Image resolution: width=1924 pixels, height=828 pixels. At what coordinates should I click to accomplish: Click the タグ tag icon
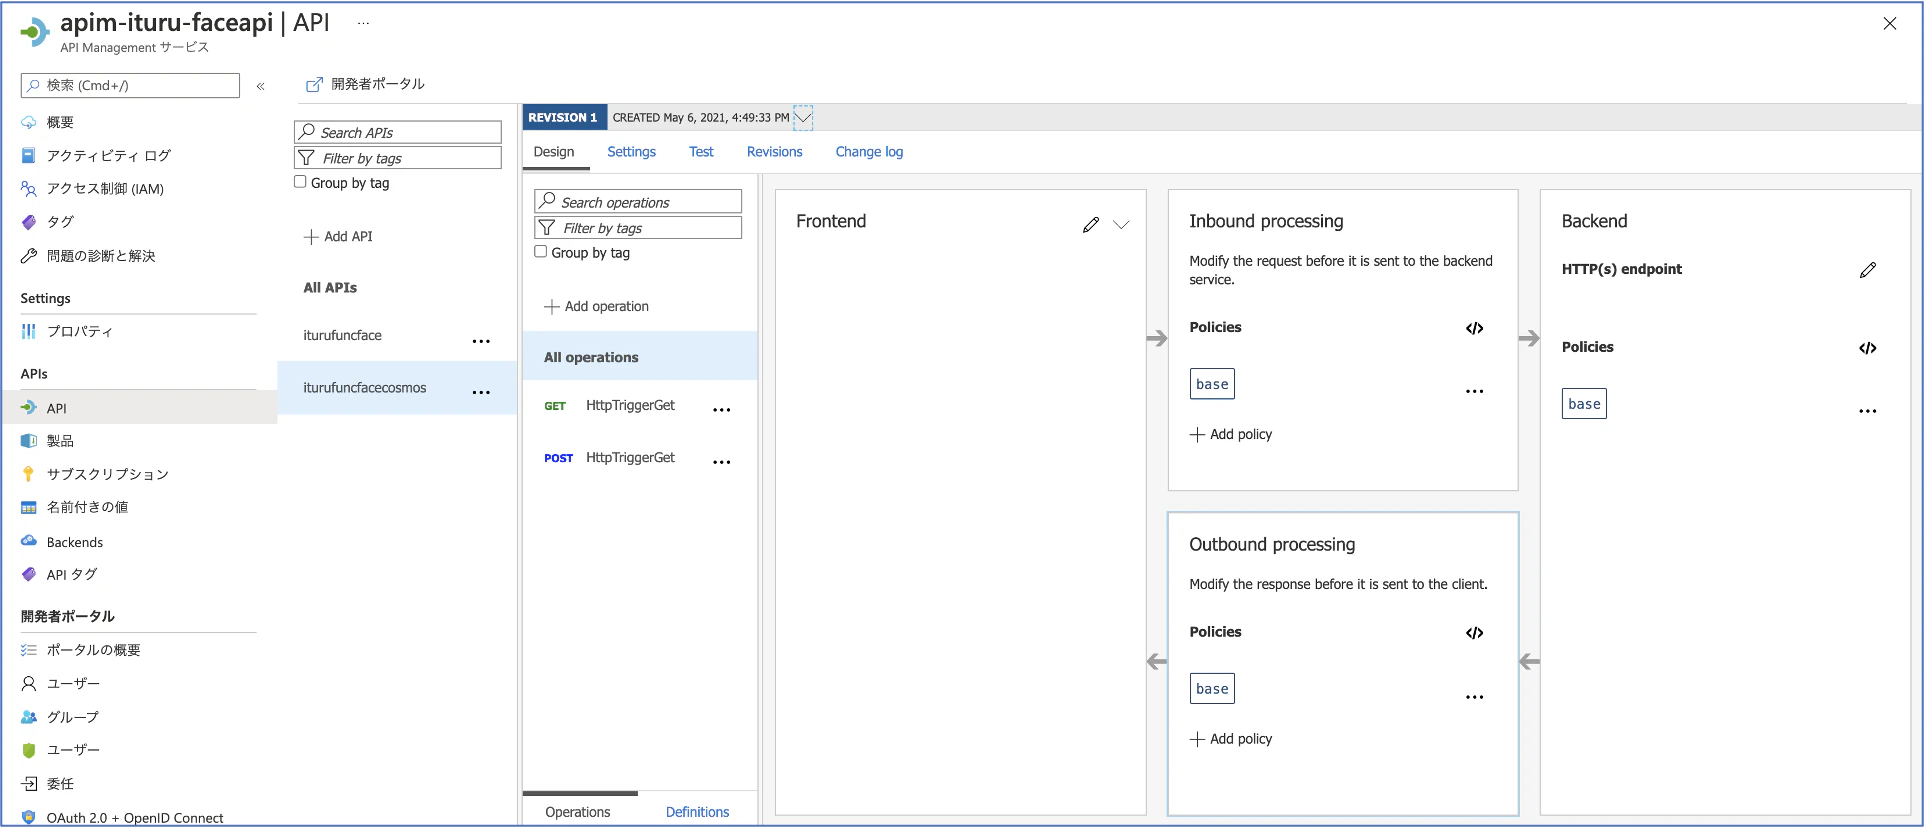click(x=29, y=222)
